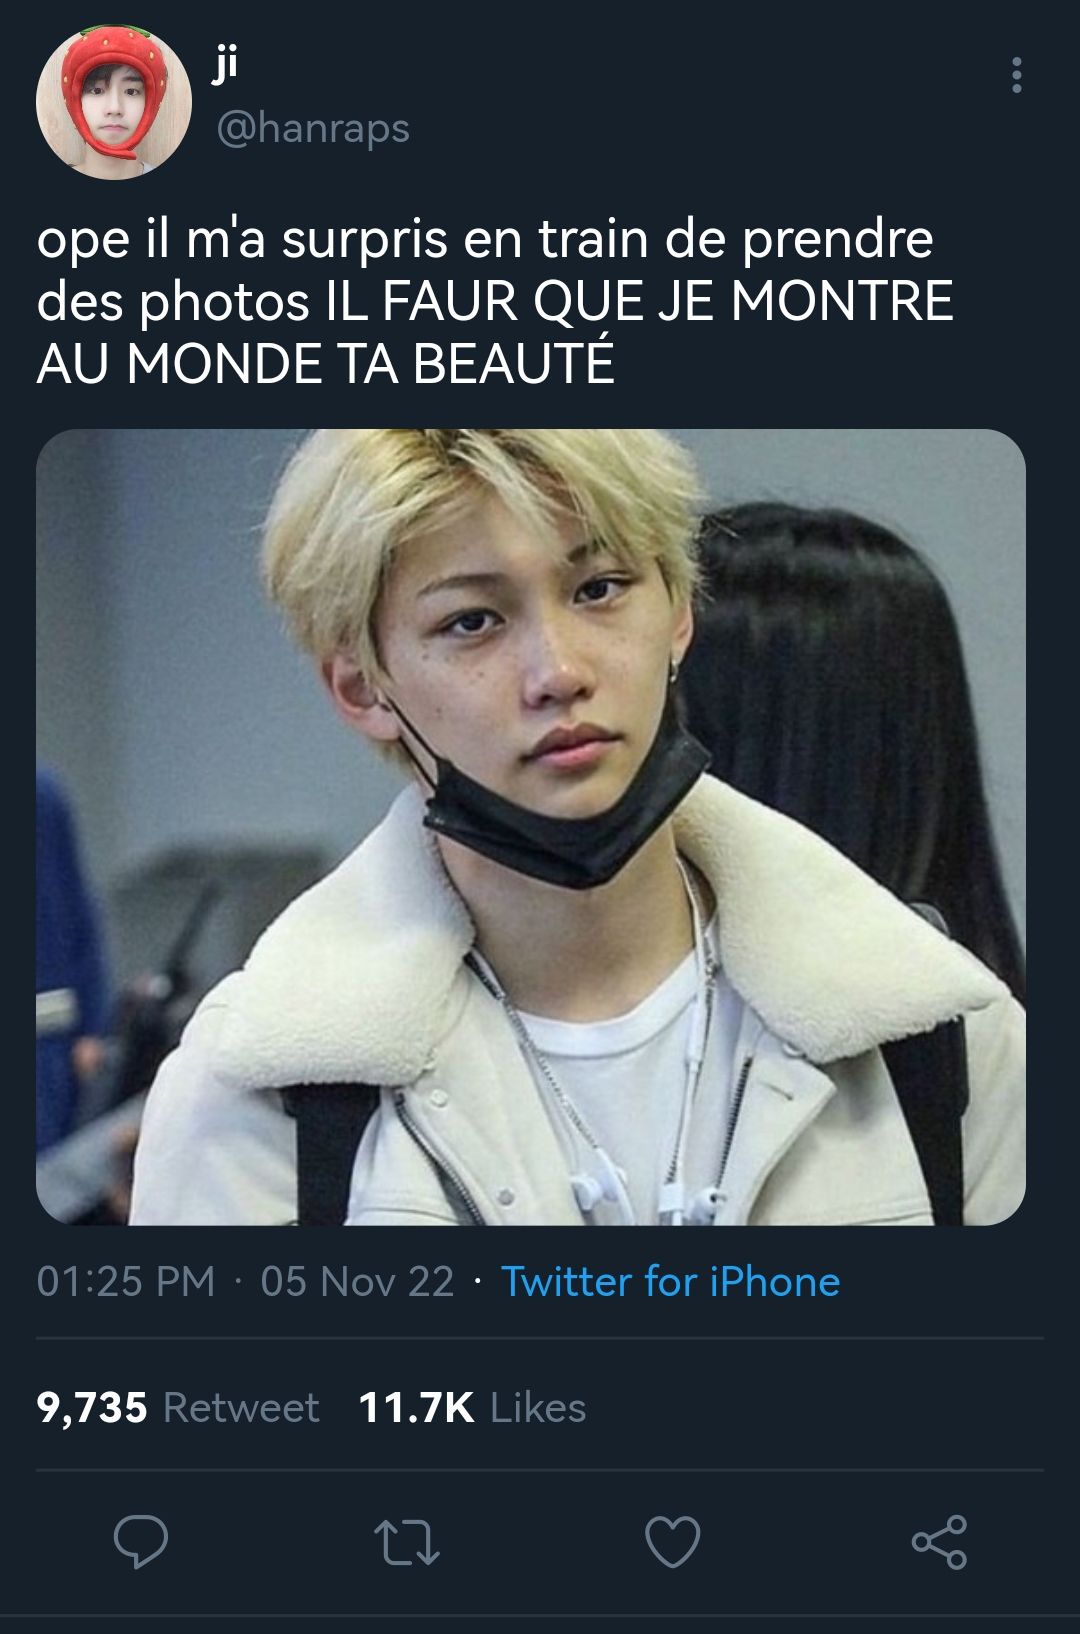Tap the 9,735 retweet count number
The height and width of the screenshot is (1634, 1080).
tap(92, 1408)
